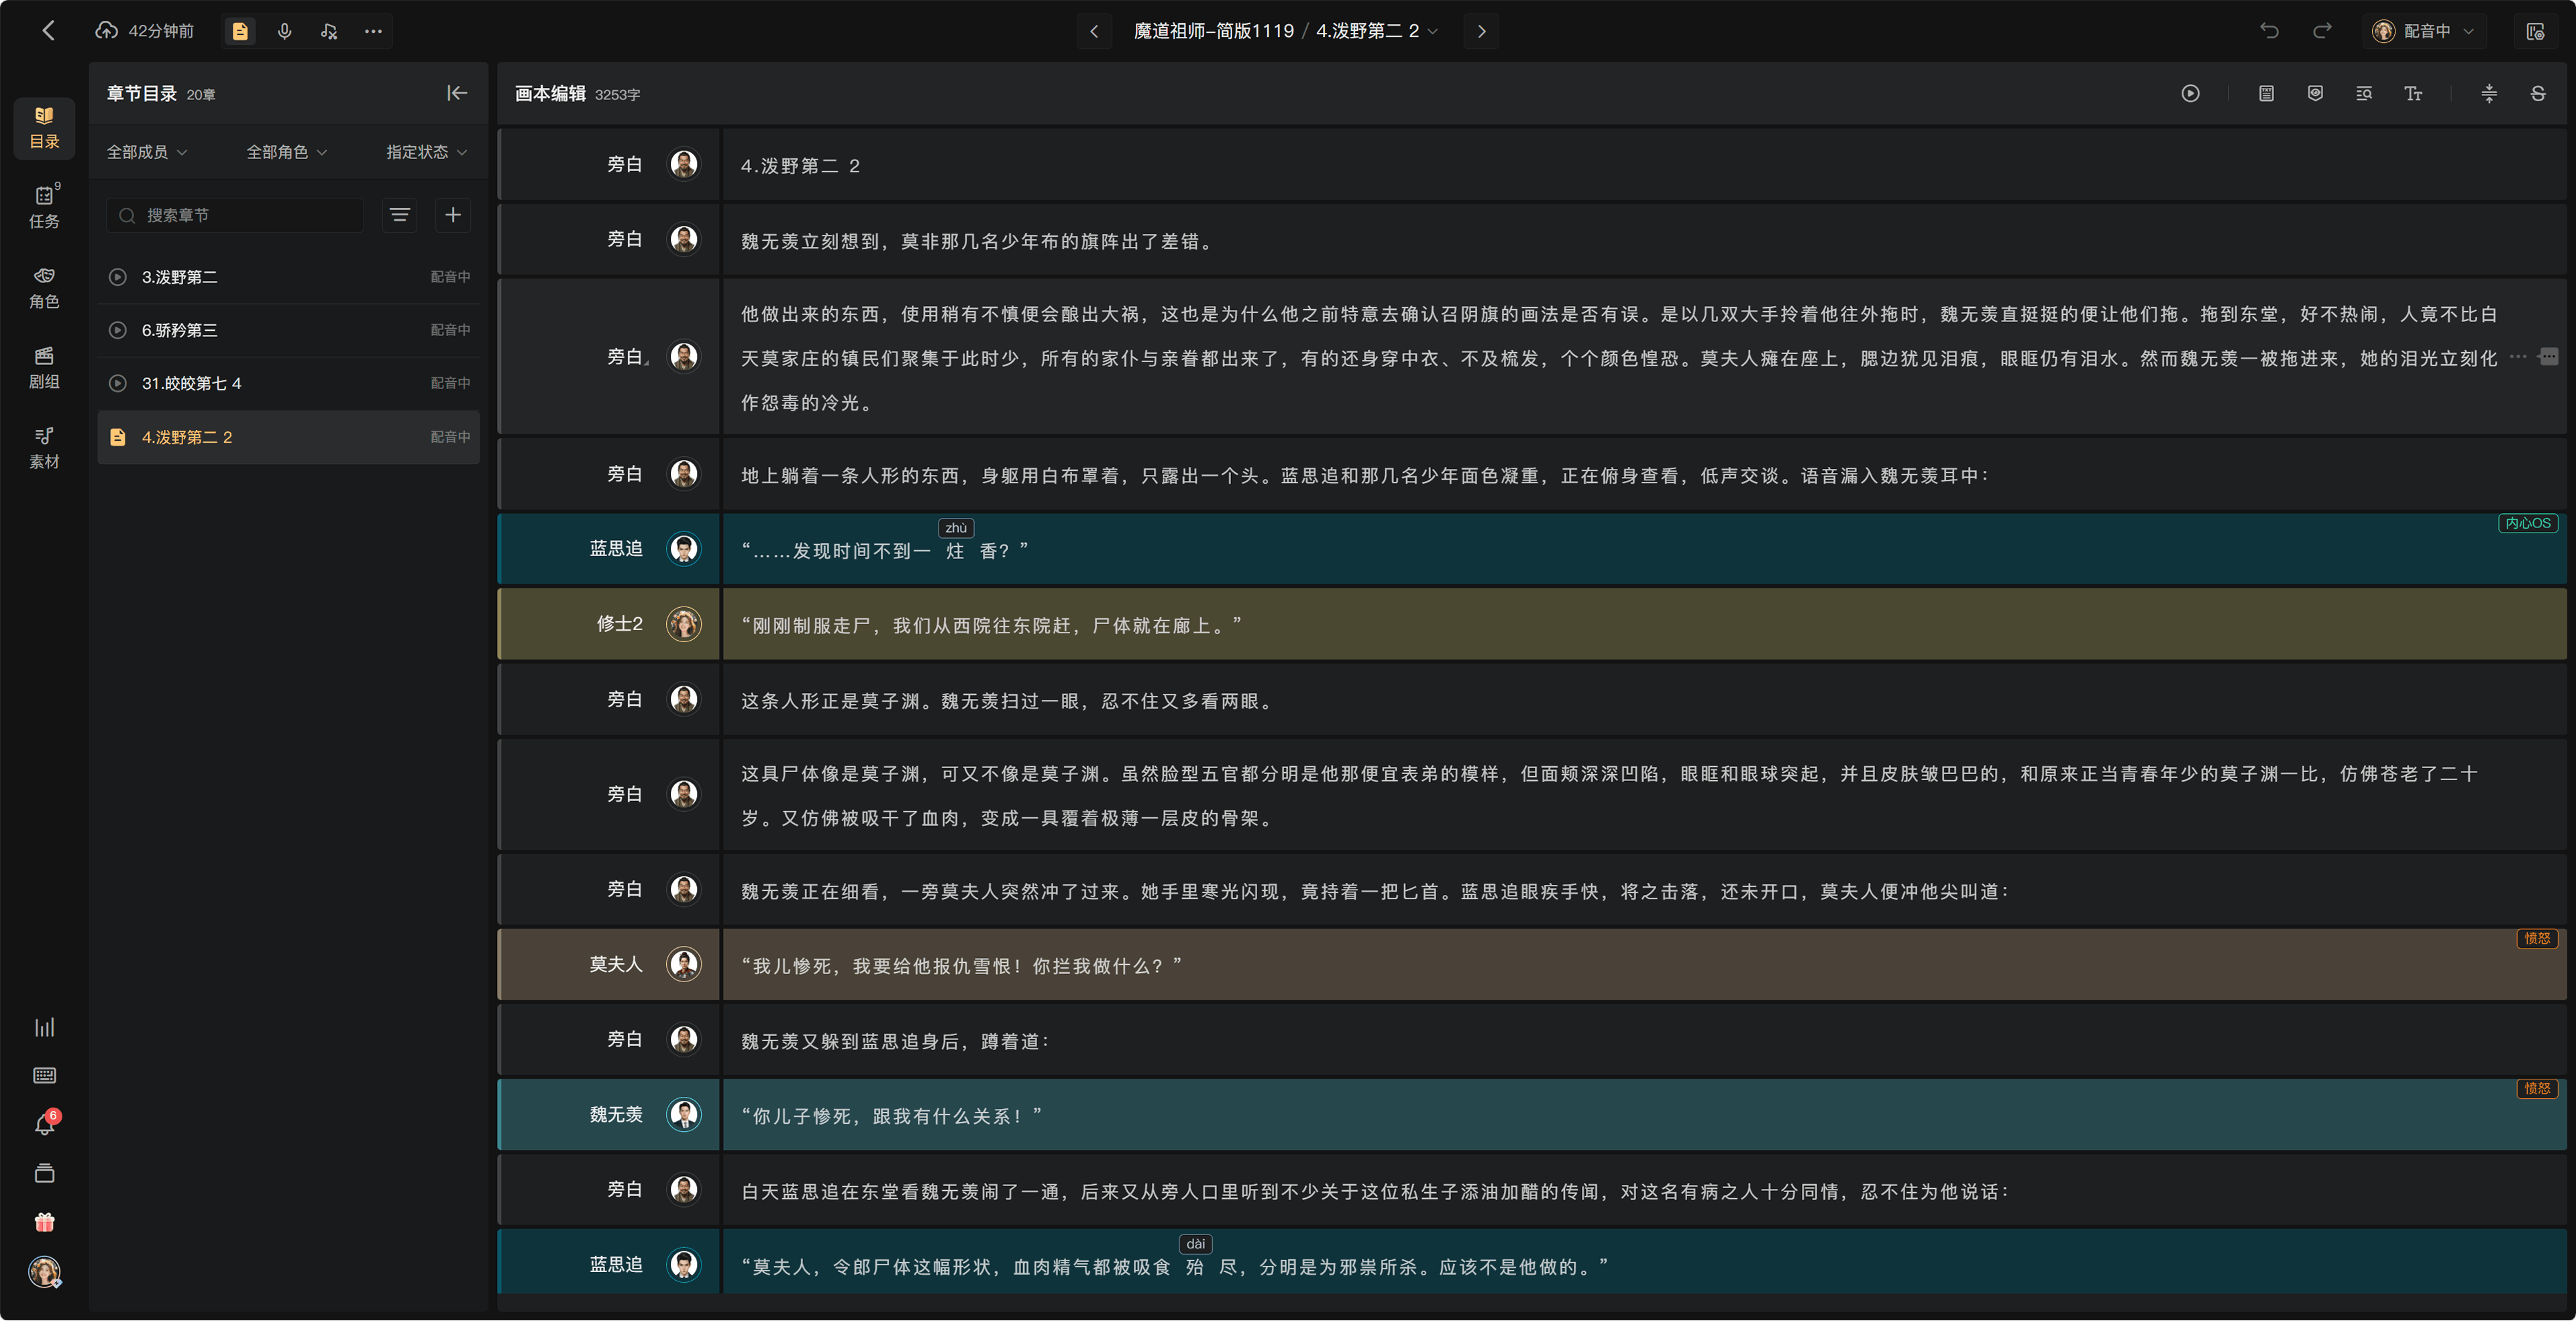Go to next chapter arrow
Image resolution: width=2576 pixels, height=1321 pixels.
1481,31
